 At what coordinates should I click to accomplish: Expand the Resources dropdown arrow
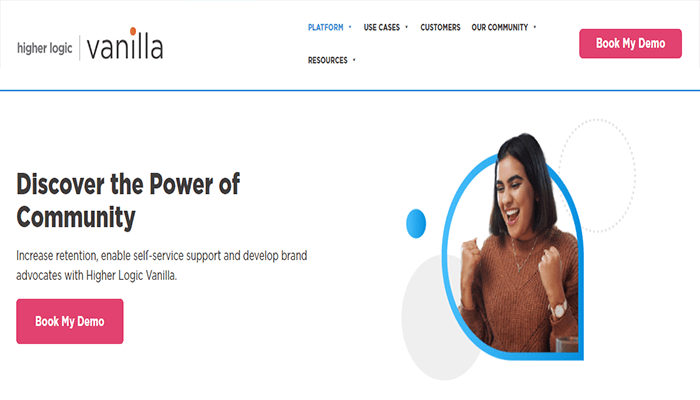[354, 60]
